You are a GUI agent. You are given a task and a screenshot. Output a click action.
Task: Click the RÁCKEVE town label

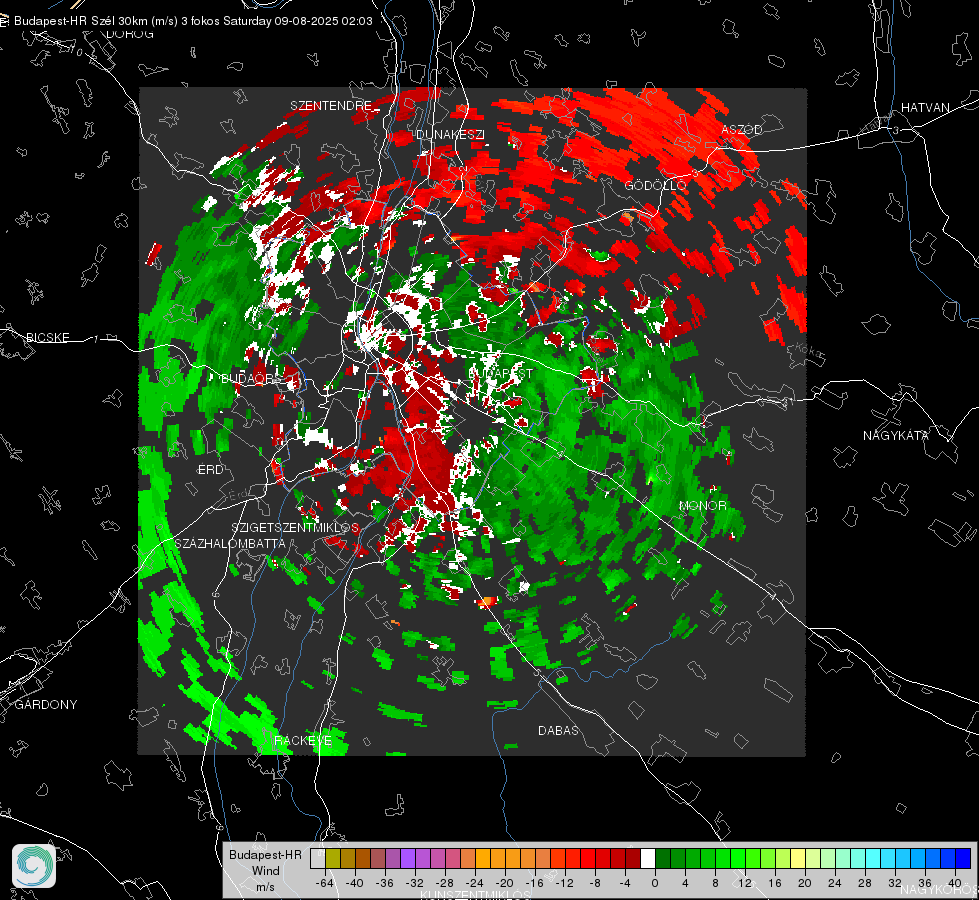coord(303,740)
